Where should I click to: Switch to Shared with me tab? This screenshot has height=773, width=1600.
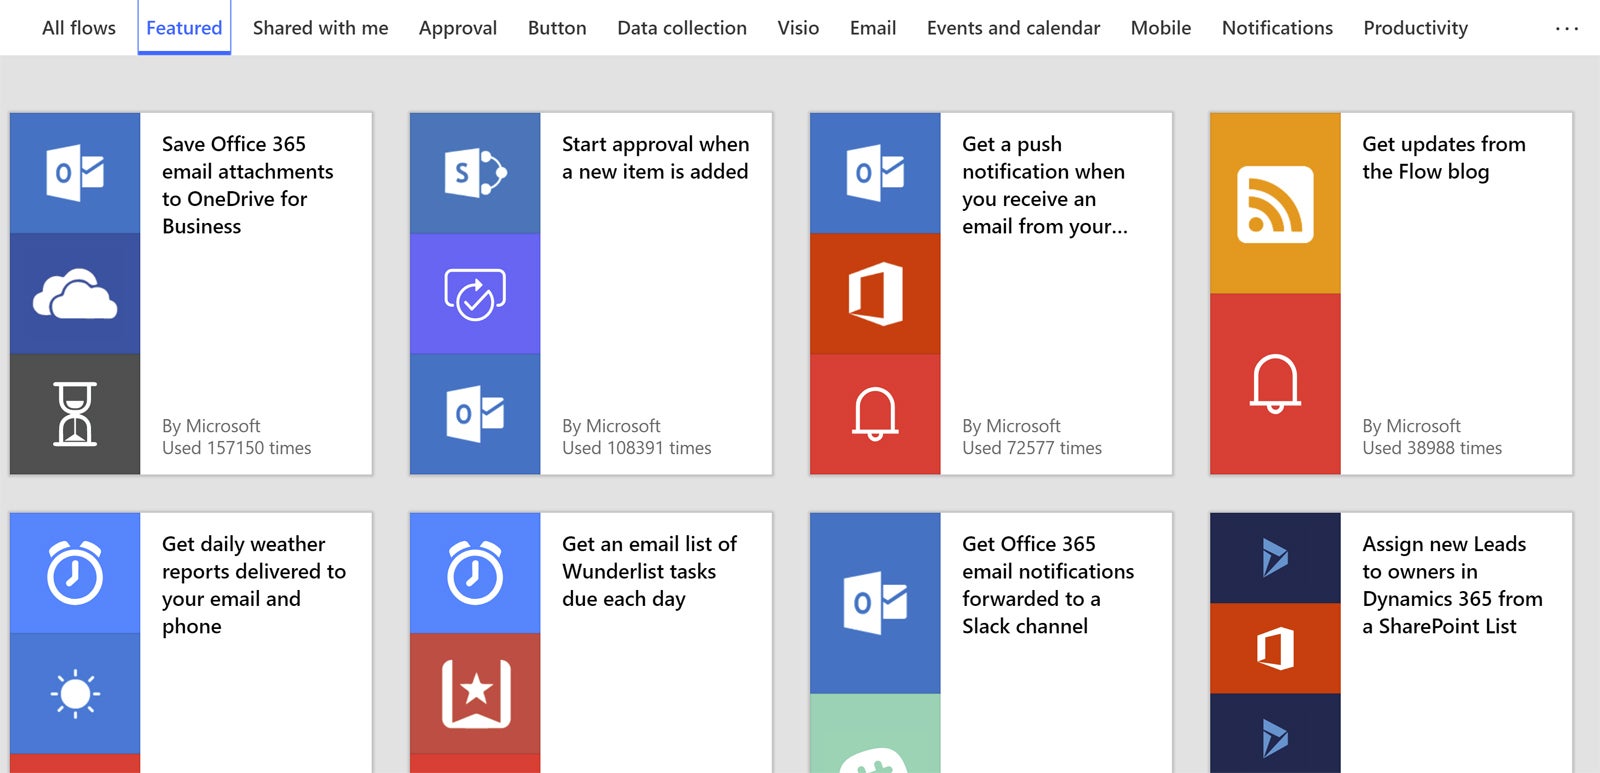320,28
